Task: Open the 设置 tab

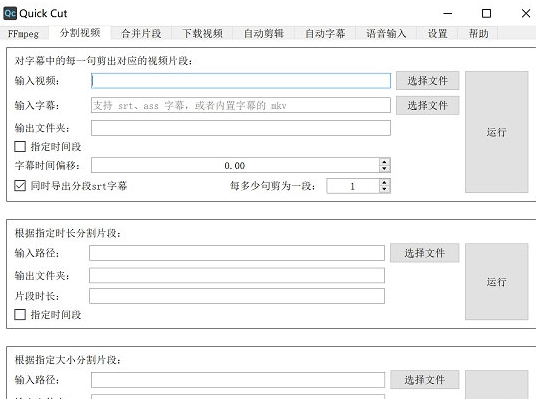Action: [x=437, y=34]
